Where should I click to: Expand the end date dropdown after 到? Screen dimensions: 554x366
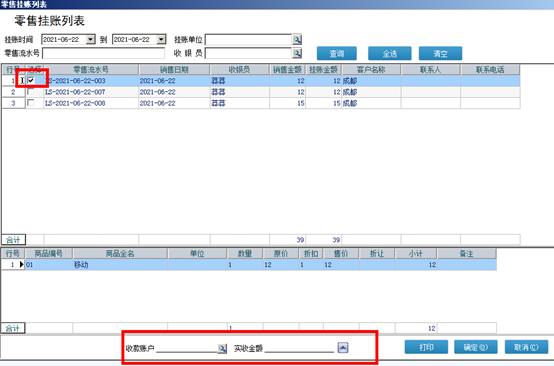pyautogui.click(x=161, y=40)
